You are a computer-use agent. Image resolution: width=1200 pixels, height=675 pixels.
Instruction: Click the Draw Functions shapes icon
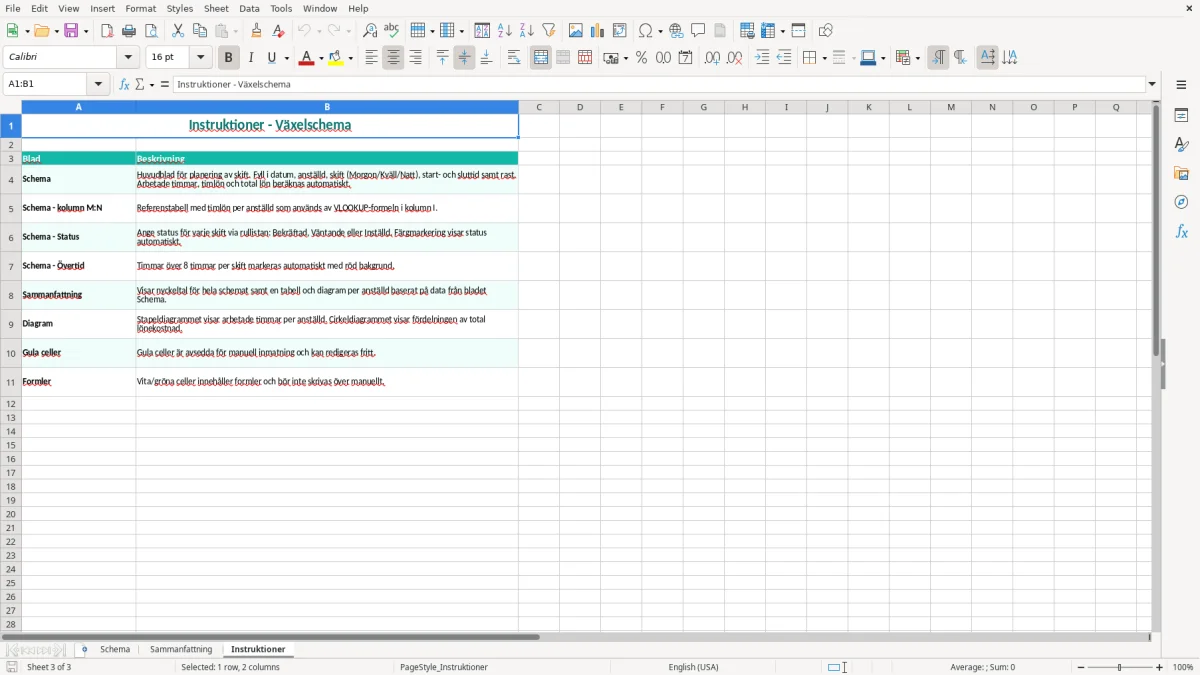[825, 31]
